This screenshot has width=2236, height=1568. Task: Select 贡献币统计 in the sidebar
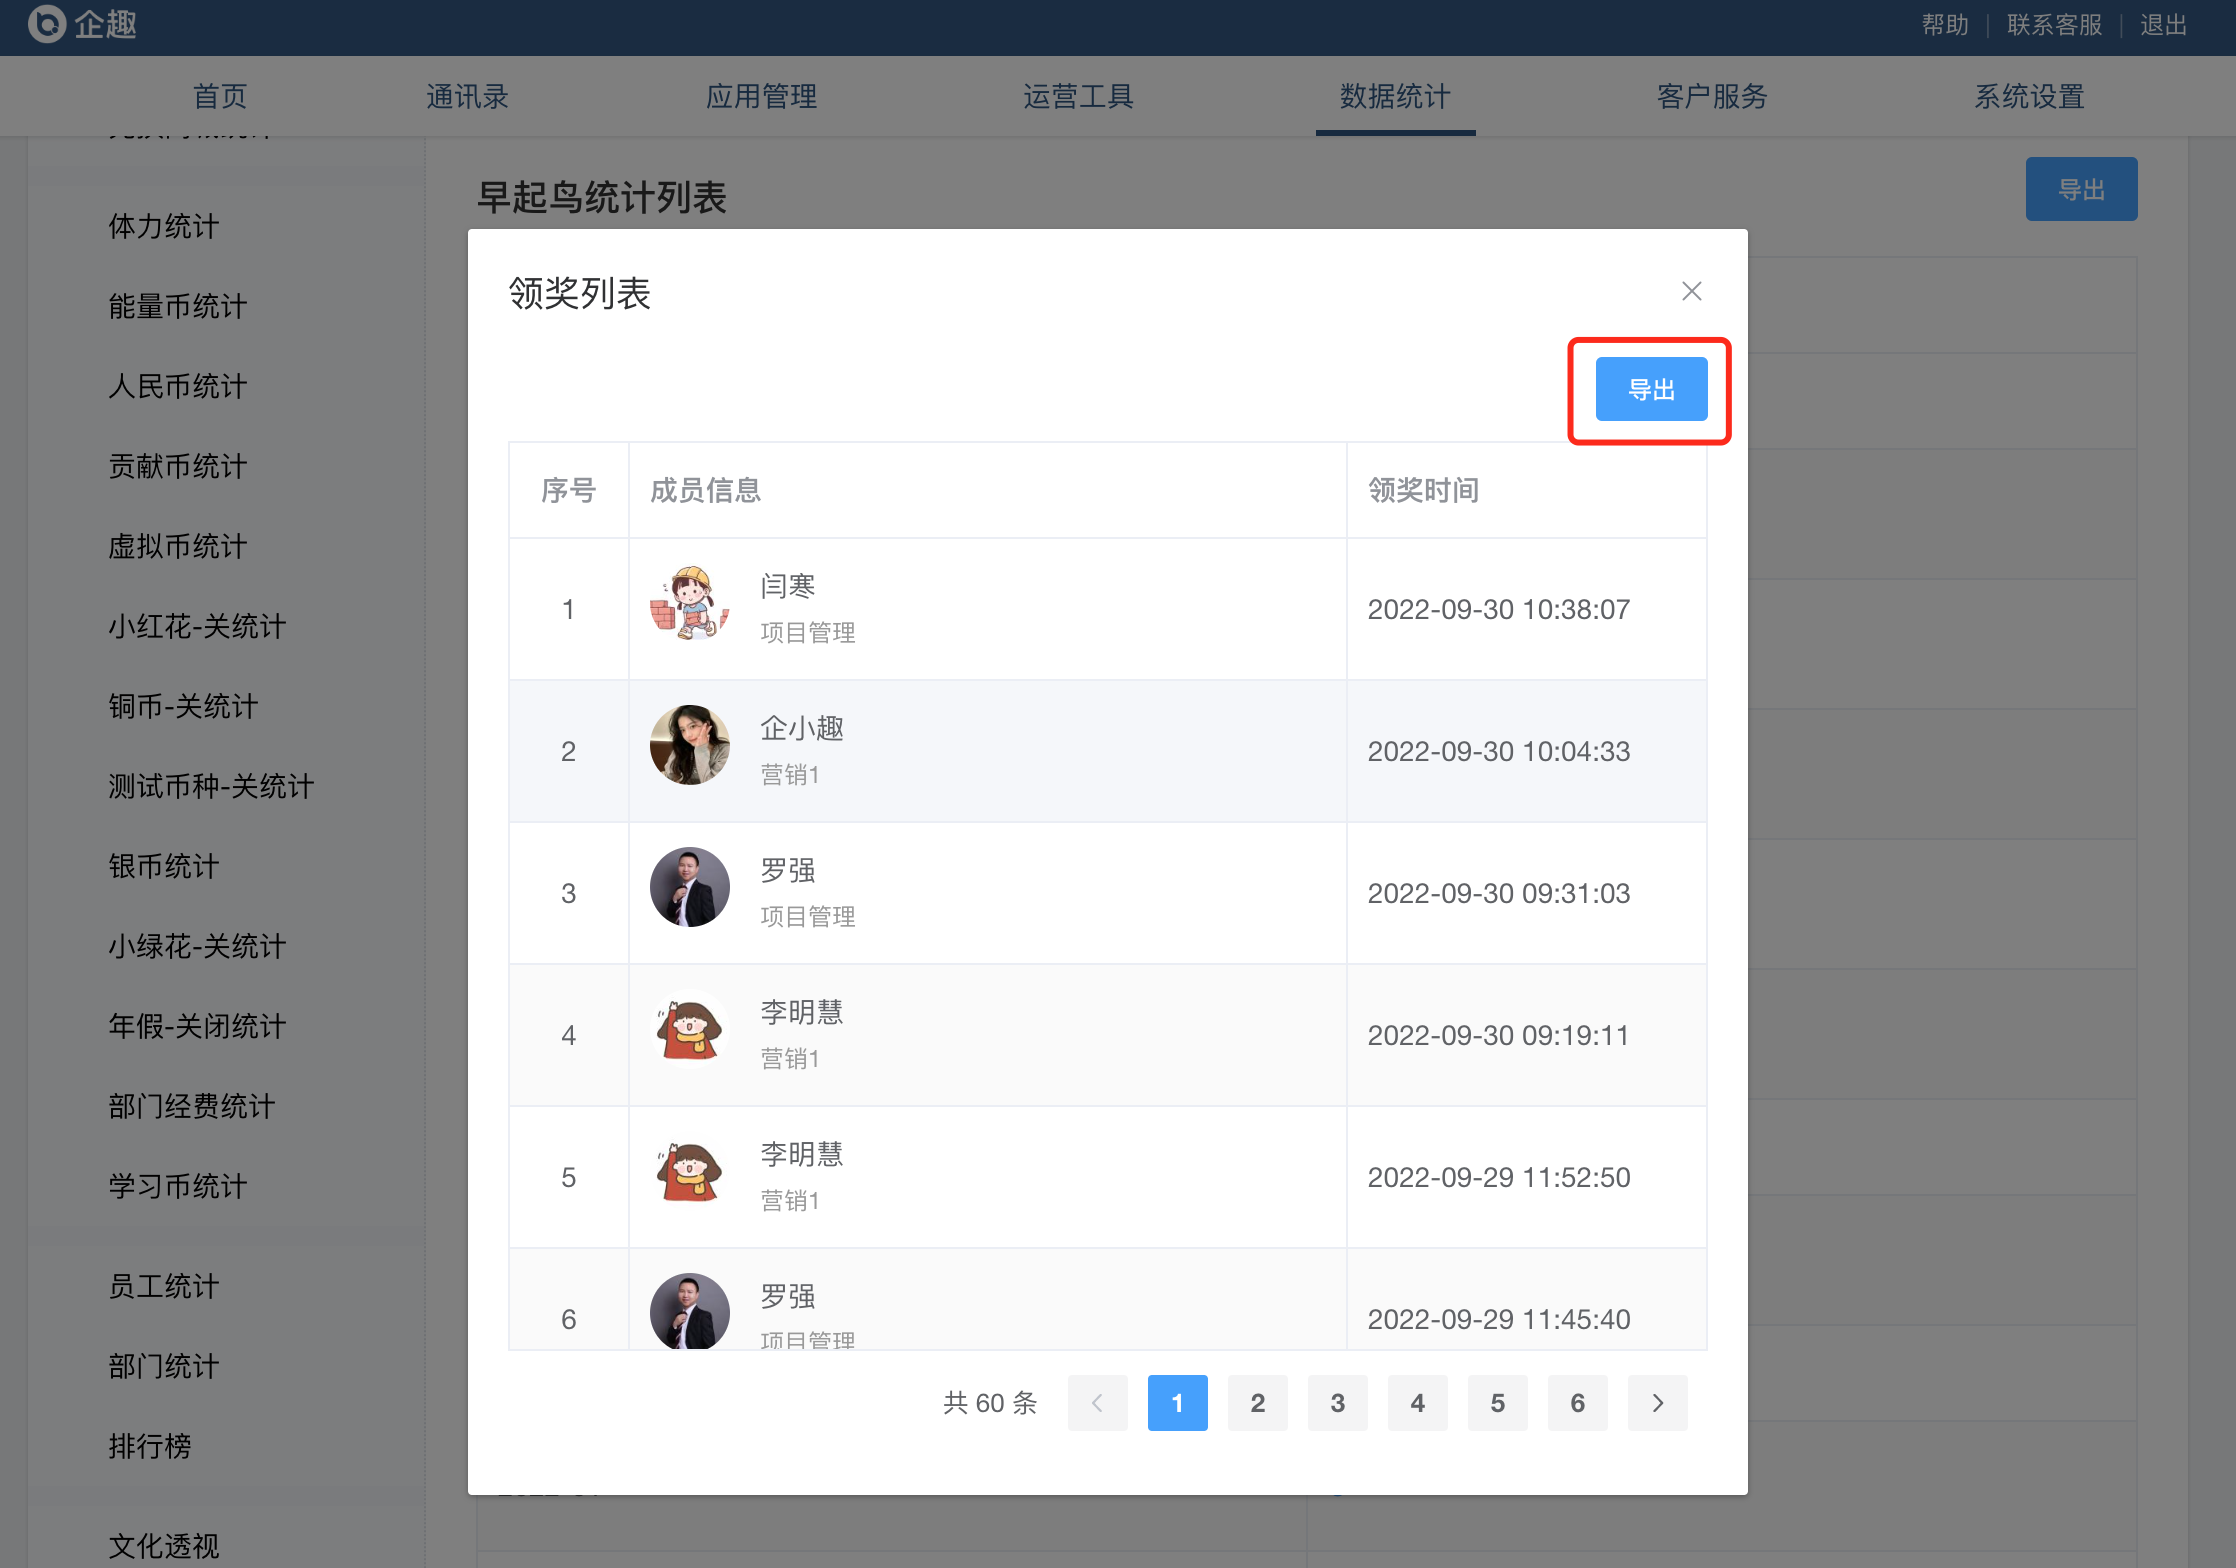click(178, 466)
